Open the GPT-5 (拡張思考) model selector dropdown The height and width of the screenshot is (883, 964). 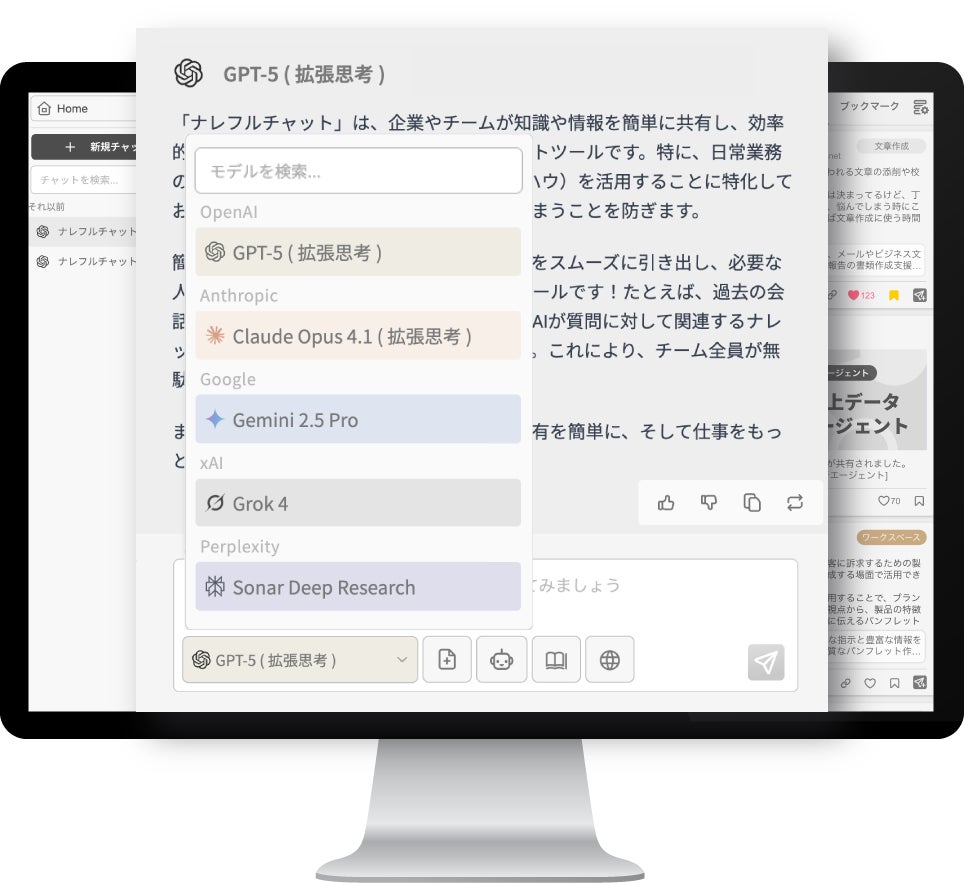(300, 660)
